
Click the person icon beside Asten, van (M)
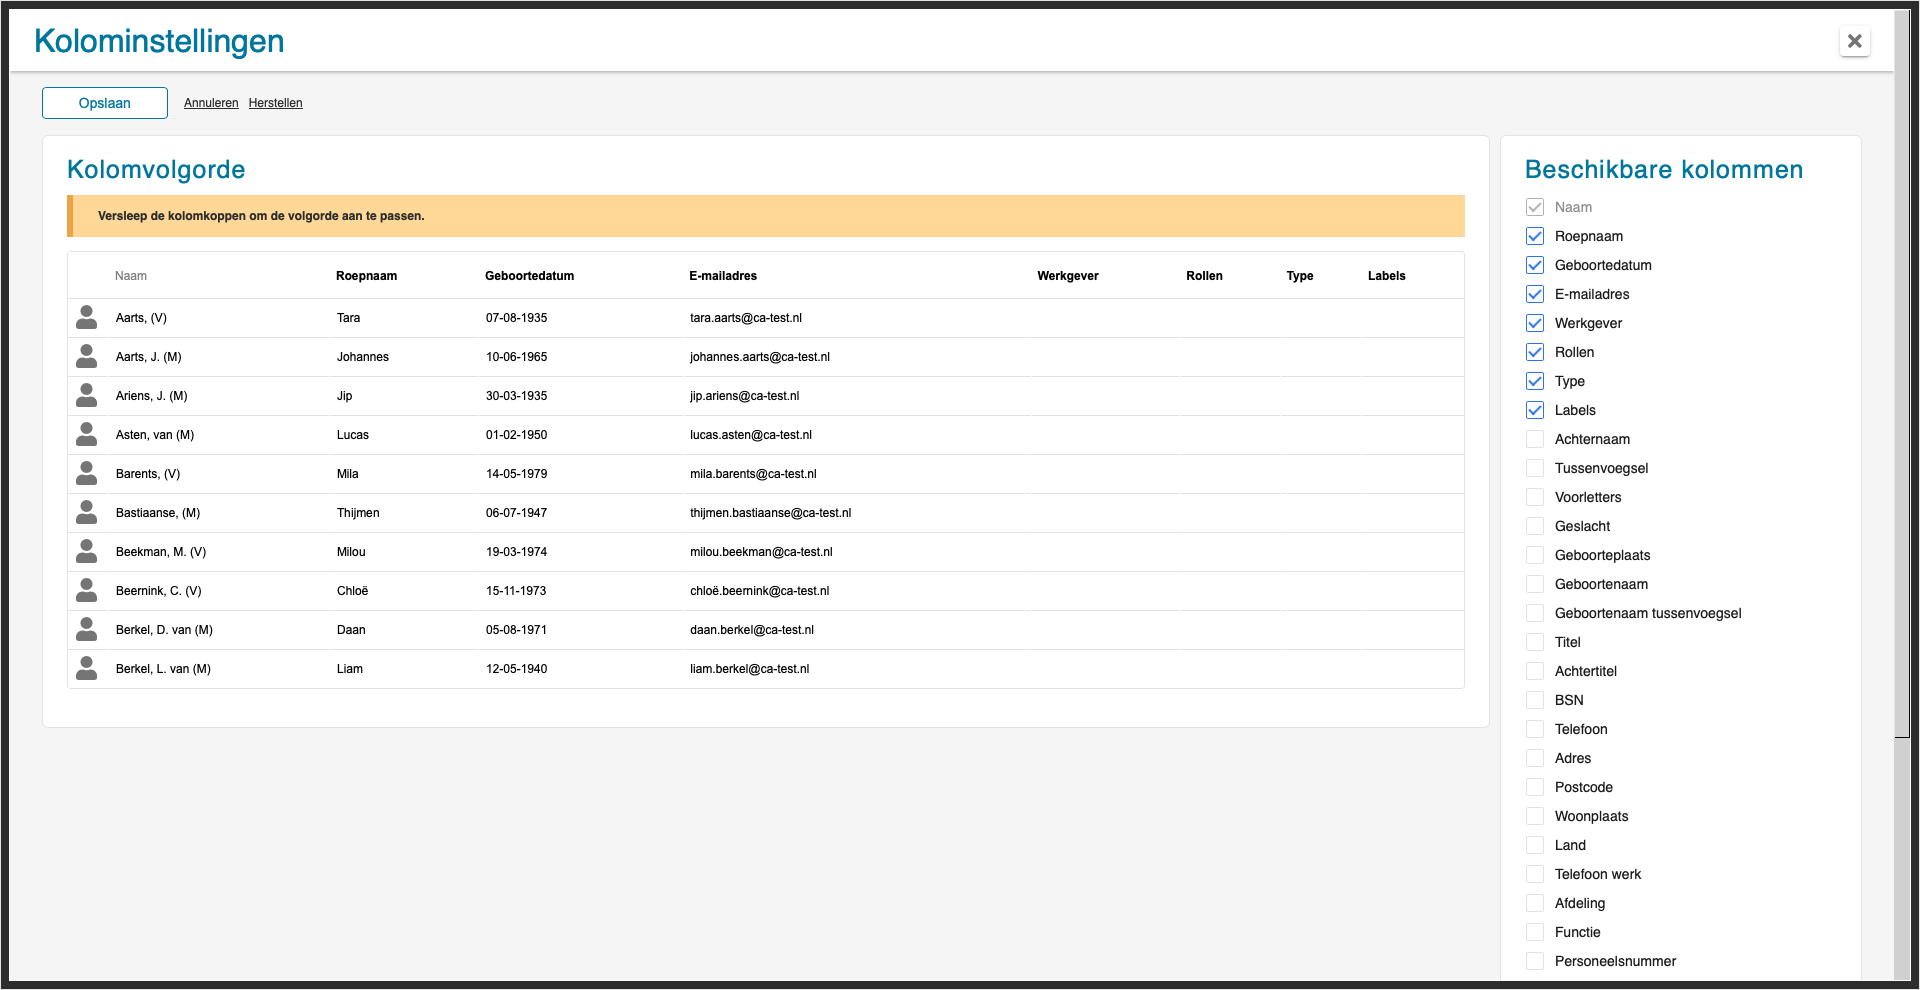[x=87, y=435]
